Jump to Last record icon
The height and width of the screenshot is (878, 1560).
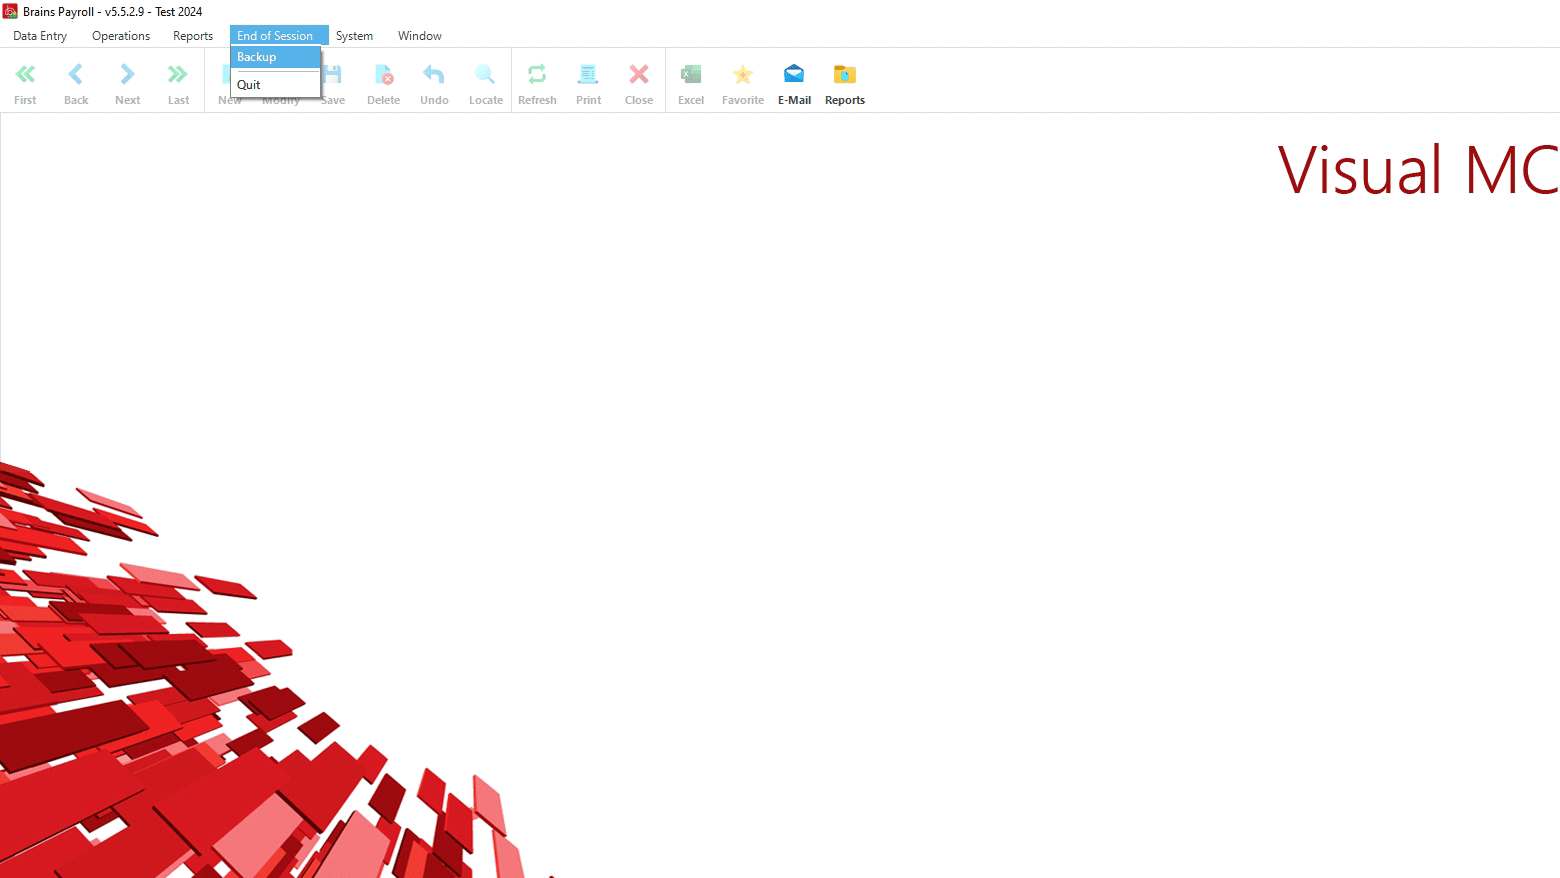[178, 74]
